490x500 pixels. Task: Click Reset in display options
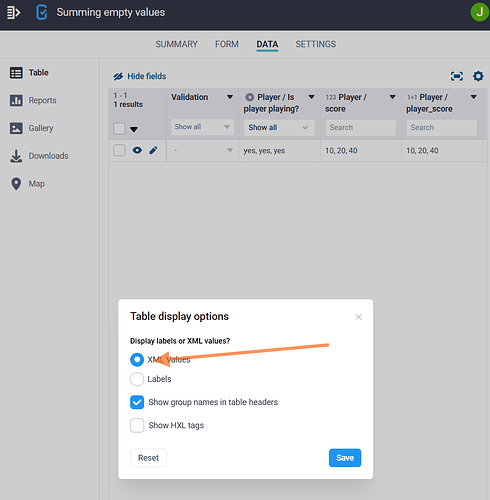[148, 458]
